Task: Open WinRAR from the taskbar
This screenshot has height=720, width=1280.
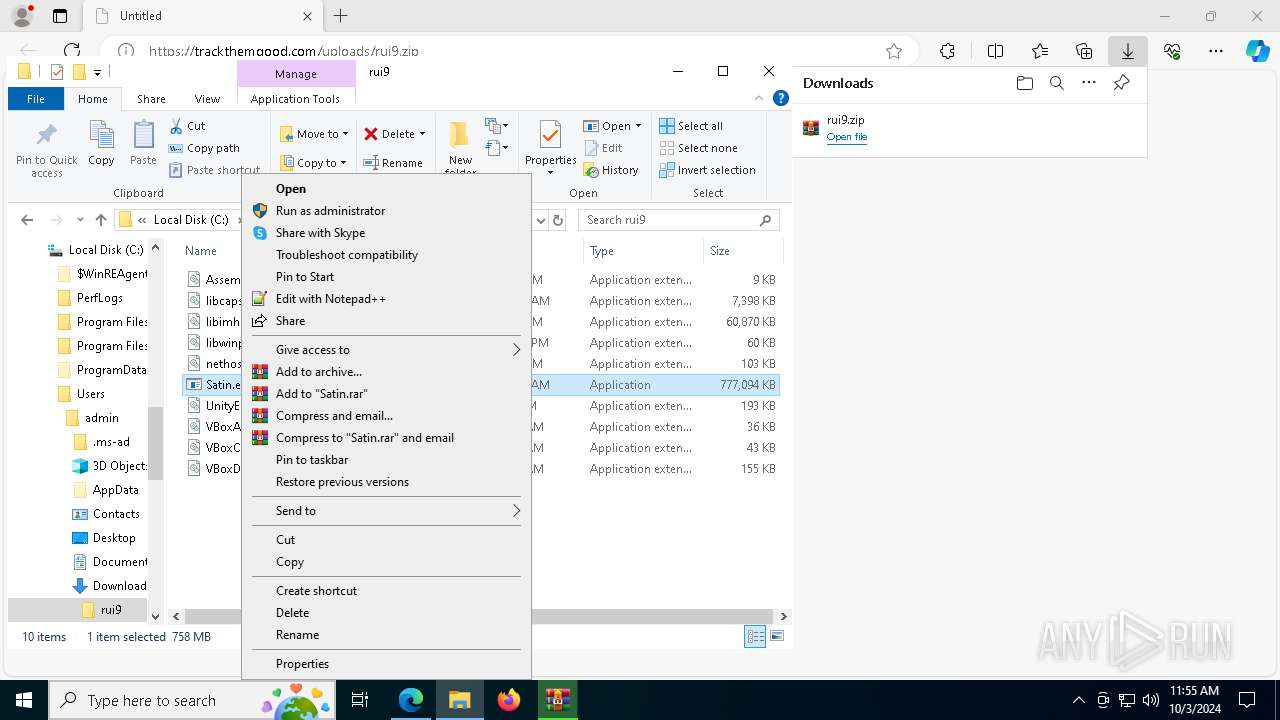Action: [x=557, y=700]
